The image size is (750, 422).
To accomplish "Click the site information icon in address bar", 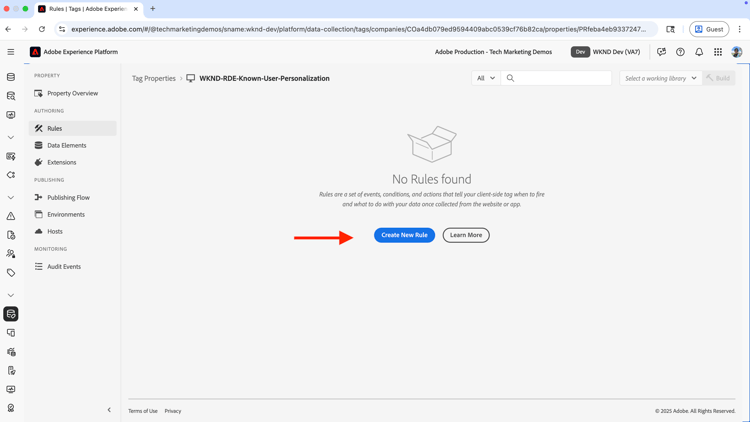I will [62, 29].
